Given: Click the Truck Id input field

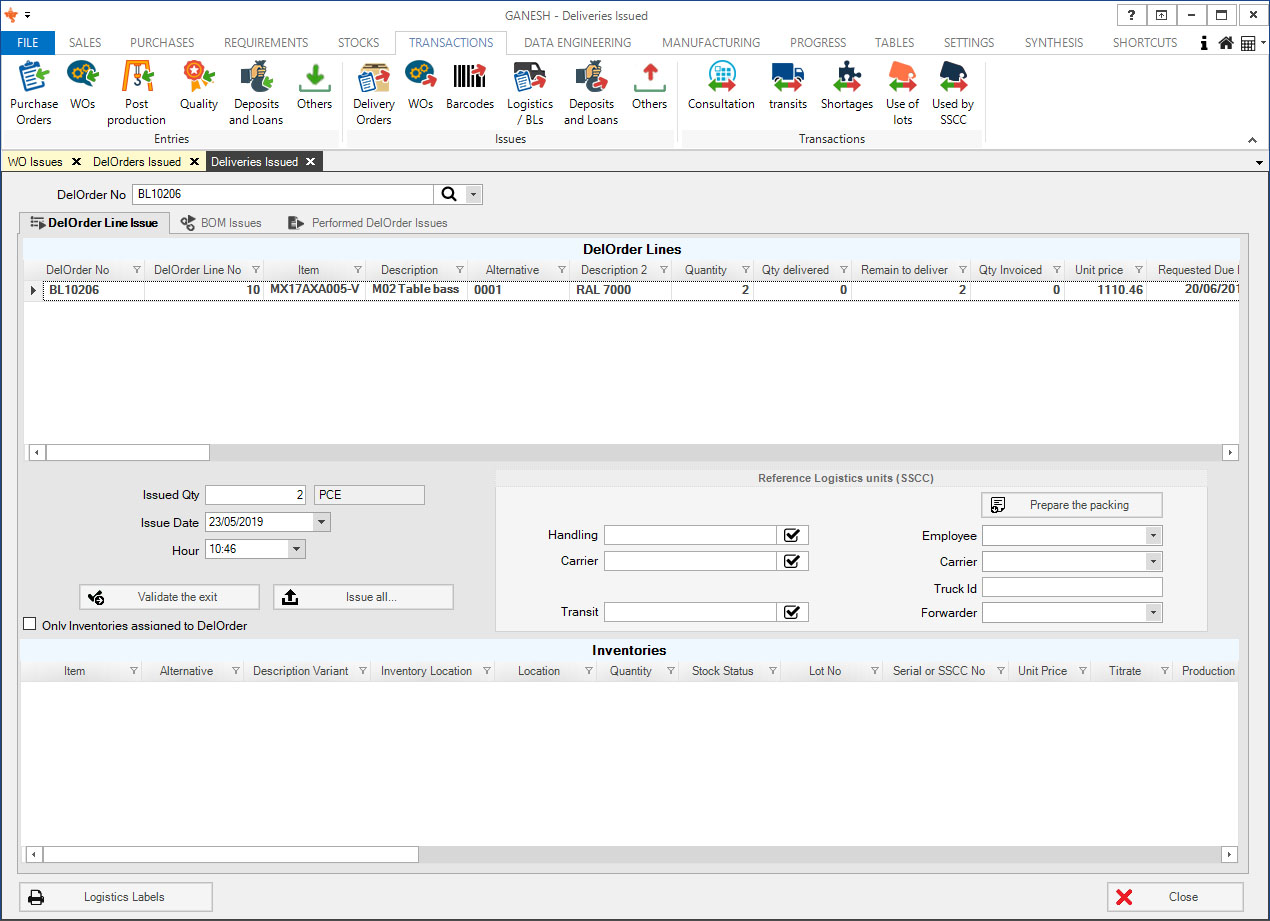Looking at the screenshot, I should tap(1072, 588).
